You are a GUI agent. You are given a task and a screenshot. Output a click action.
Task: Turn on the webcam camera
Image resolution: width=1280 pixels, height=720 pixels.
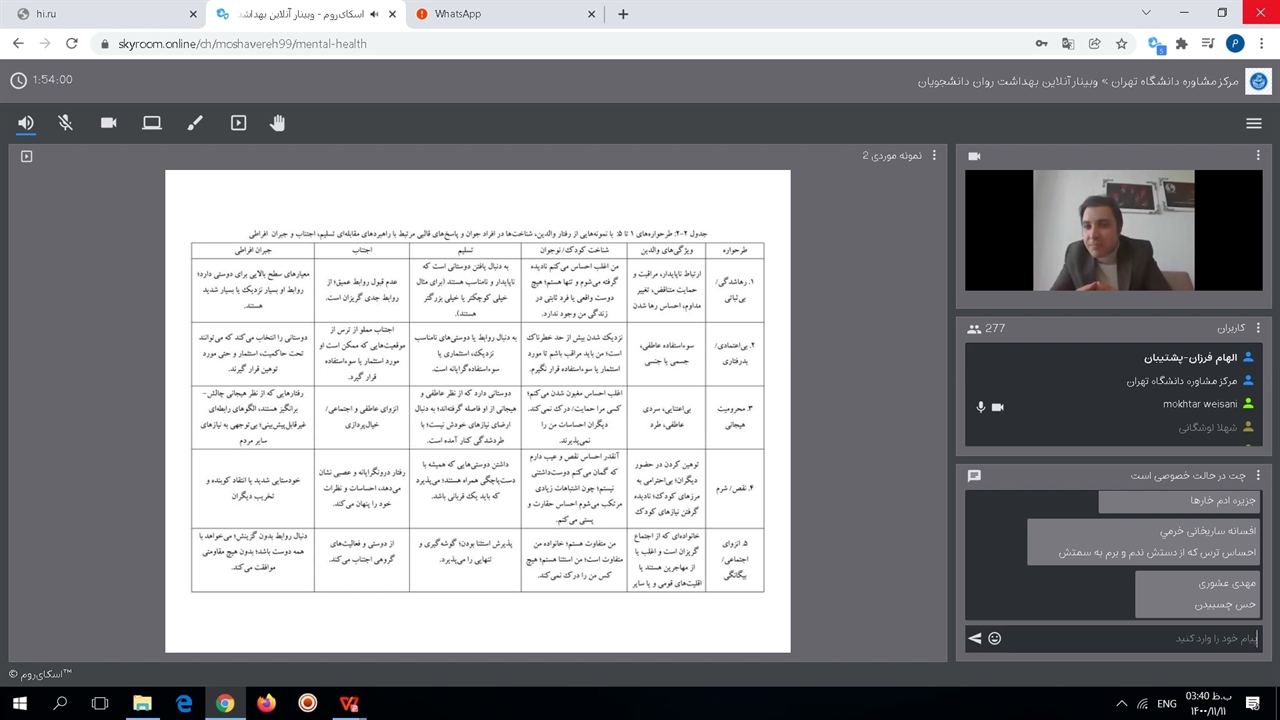[x=109, y=123]
